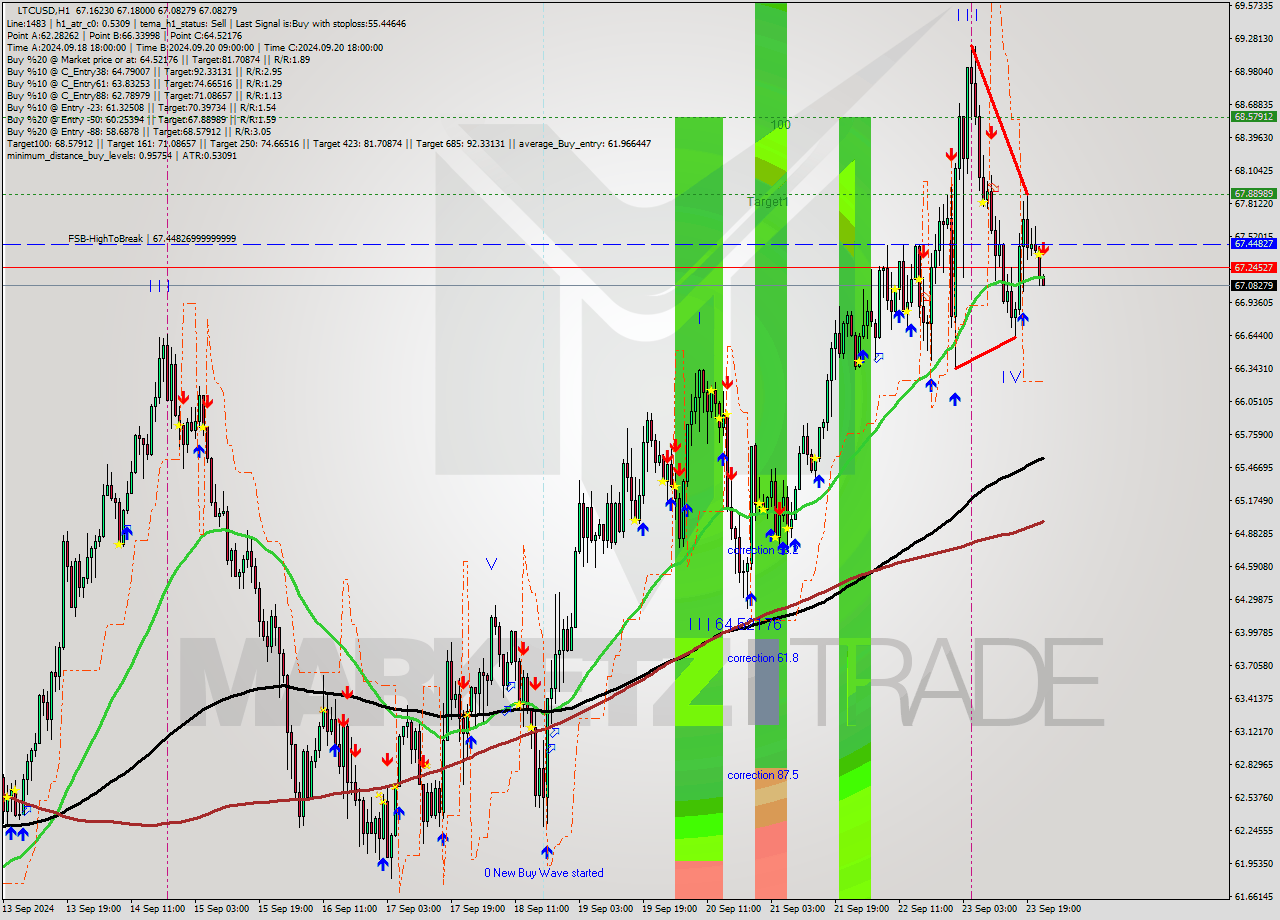Click the 'Buy %10 @ Entry -23' info line

(141, 107)
